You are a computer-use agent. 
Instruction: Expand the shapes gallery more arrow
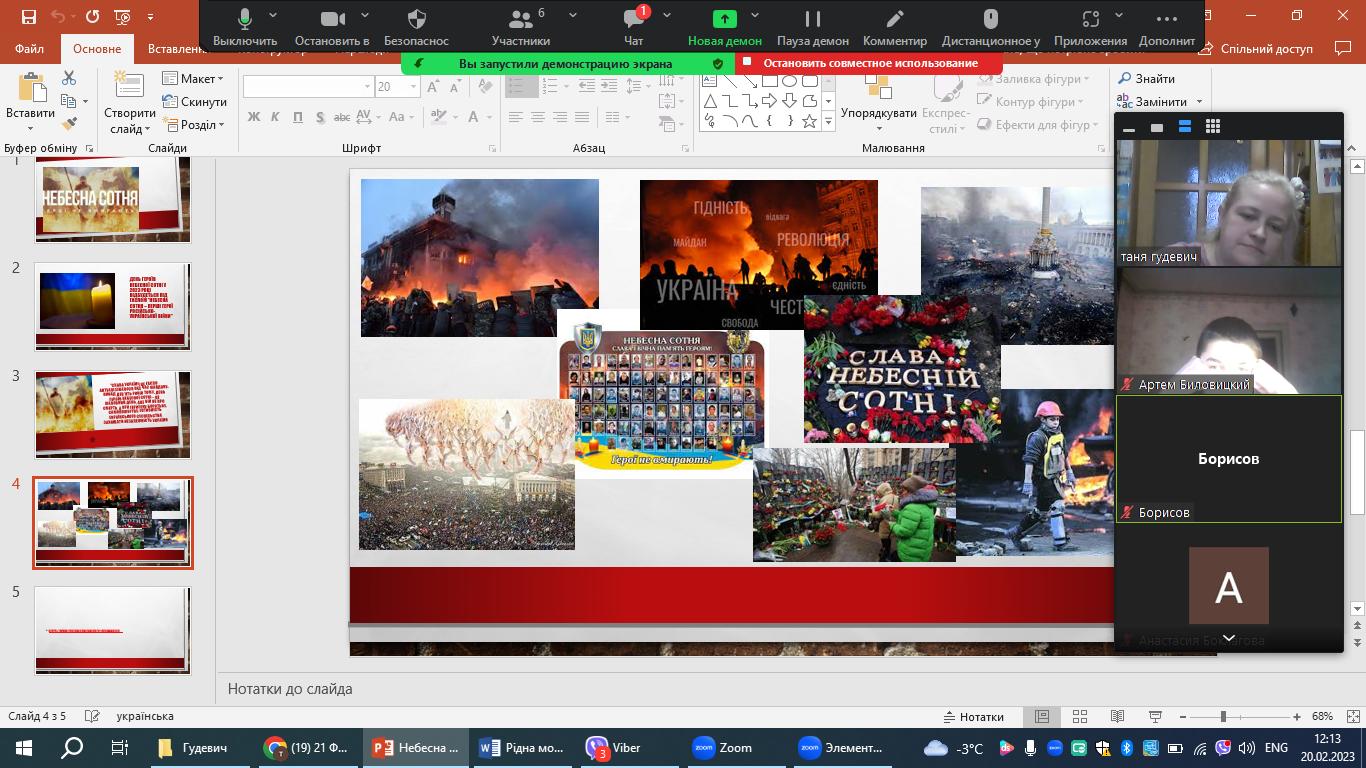[x=828, y=121]
